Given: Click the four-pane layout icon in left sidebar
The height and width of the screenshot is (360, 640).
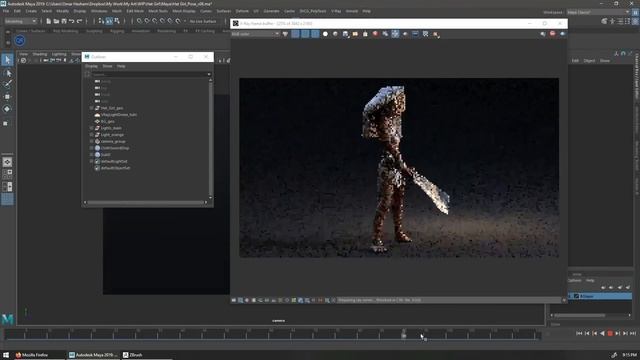Looking at the screenshot, I should (7, 174).
